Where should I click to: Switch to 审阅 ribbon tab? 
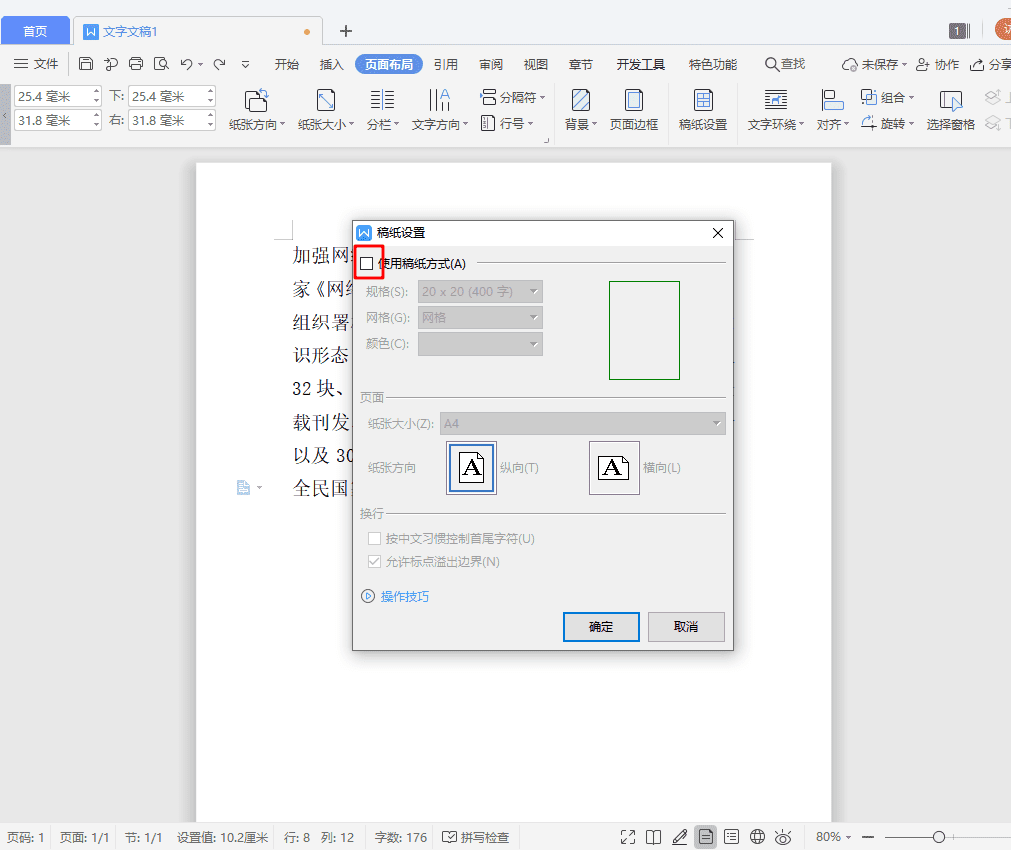(x=491, y=64)
